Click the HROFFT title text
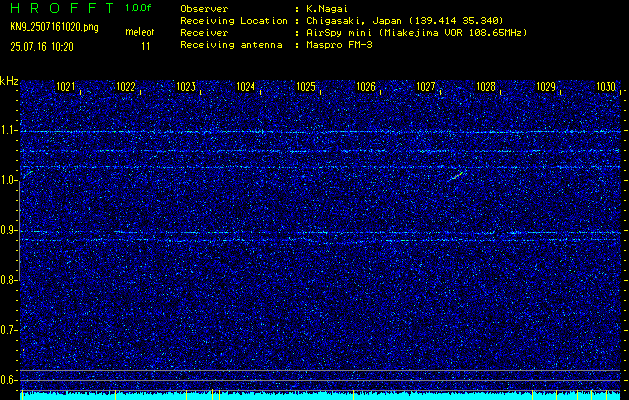The image size is (629, 400). pos(62,8)
